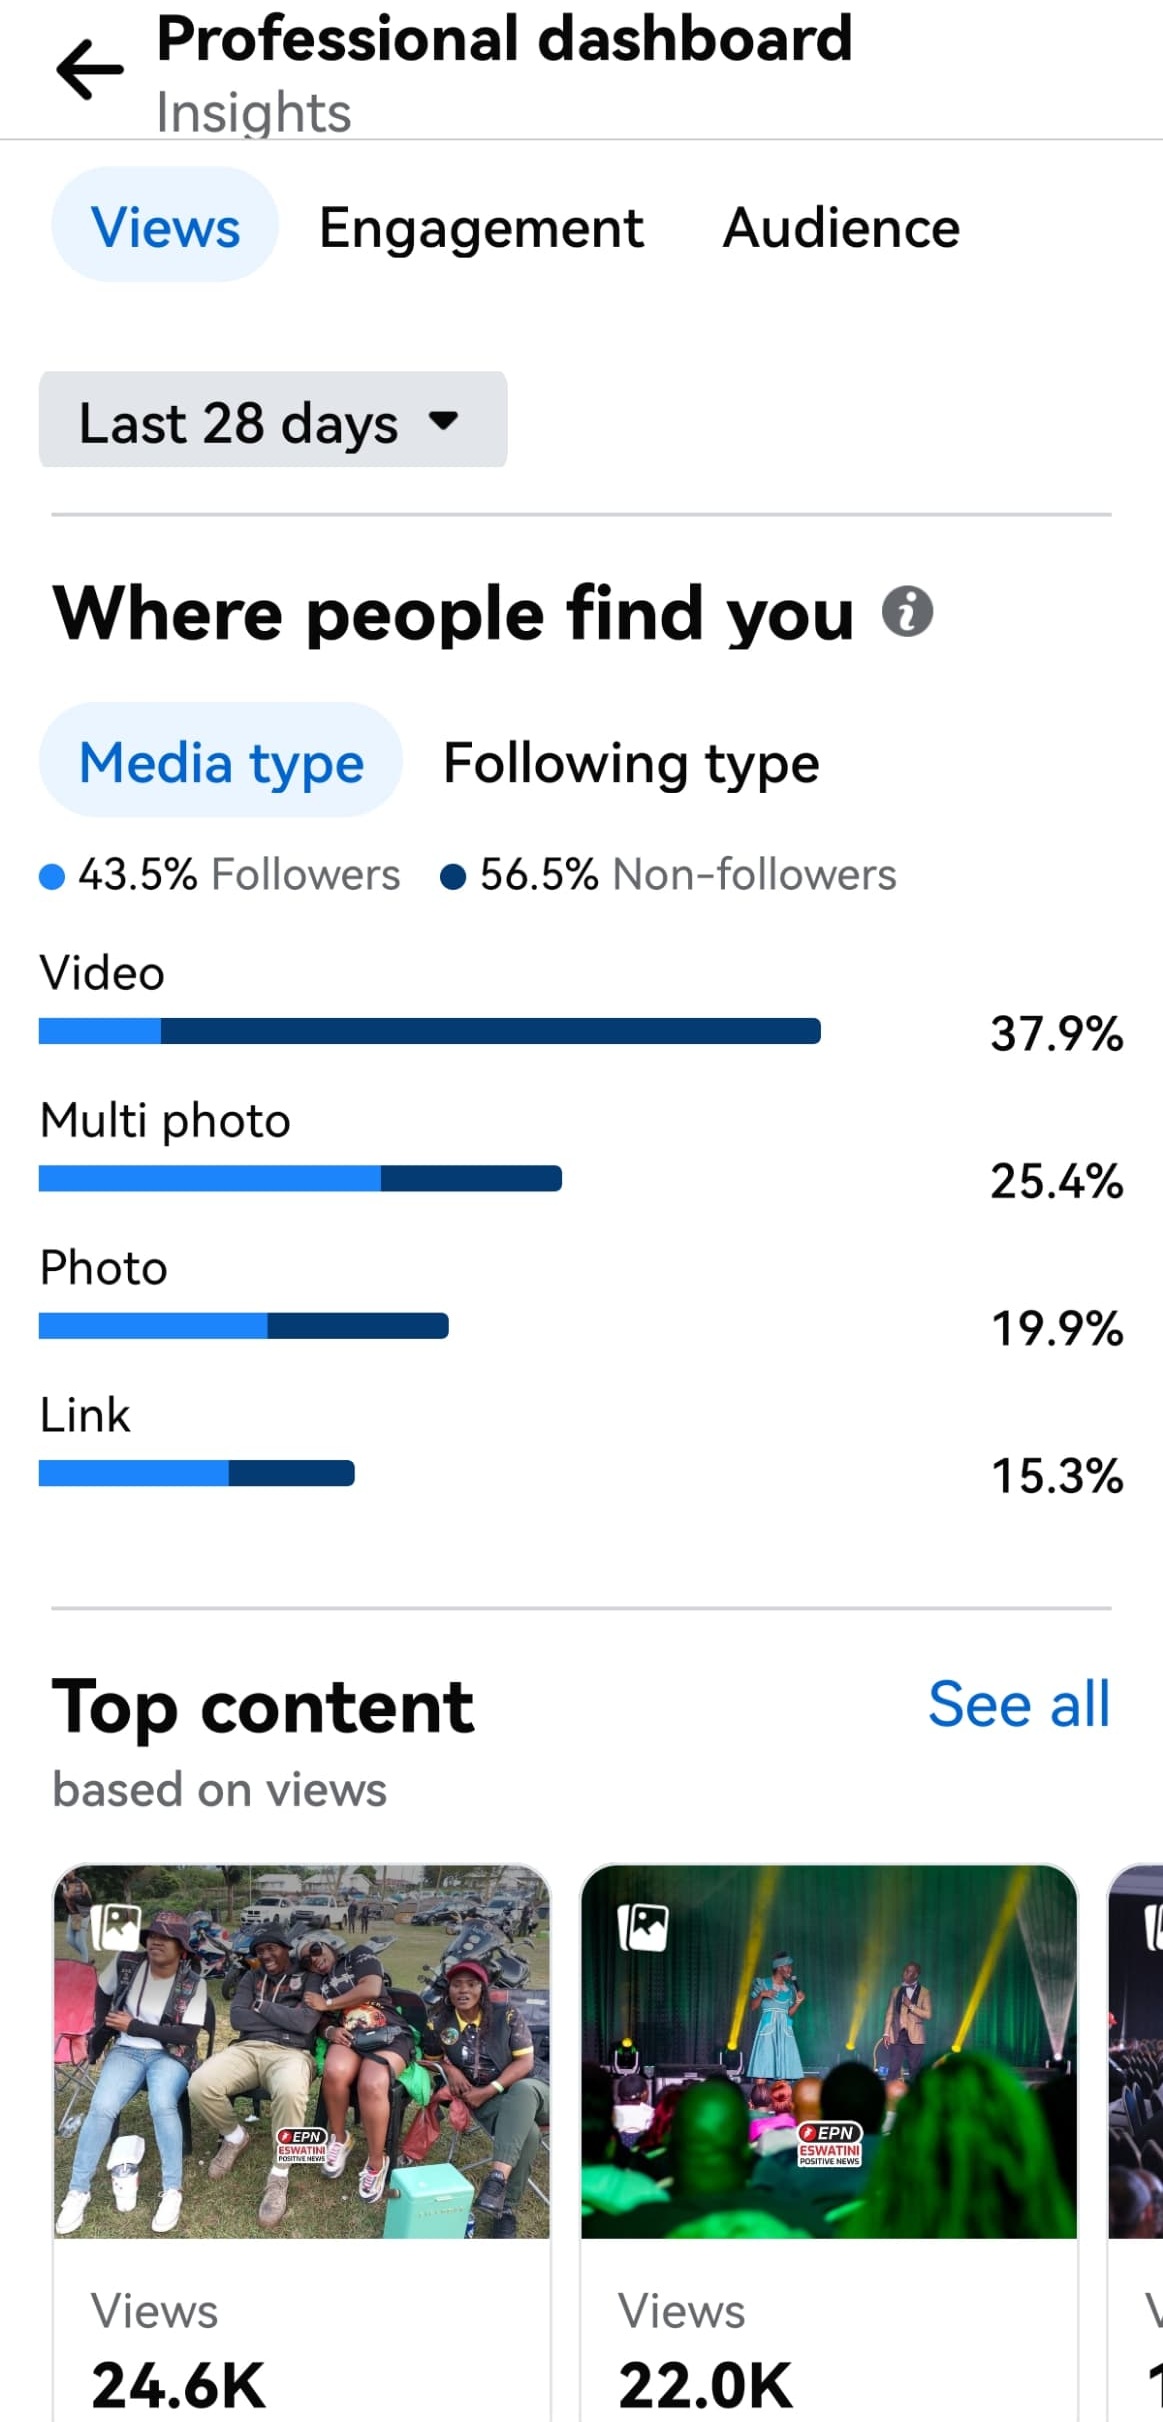Tap the light blue Followers legend dot
This screenshot has height=2422, width=1163.
tap(52, 877)
